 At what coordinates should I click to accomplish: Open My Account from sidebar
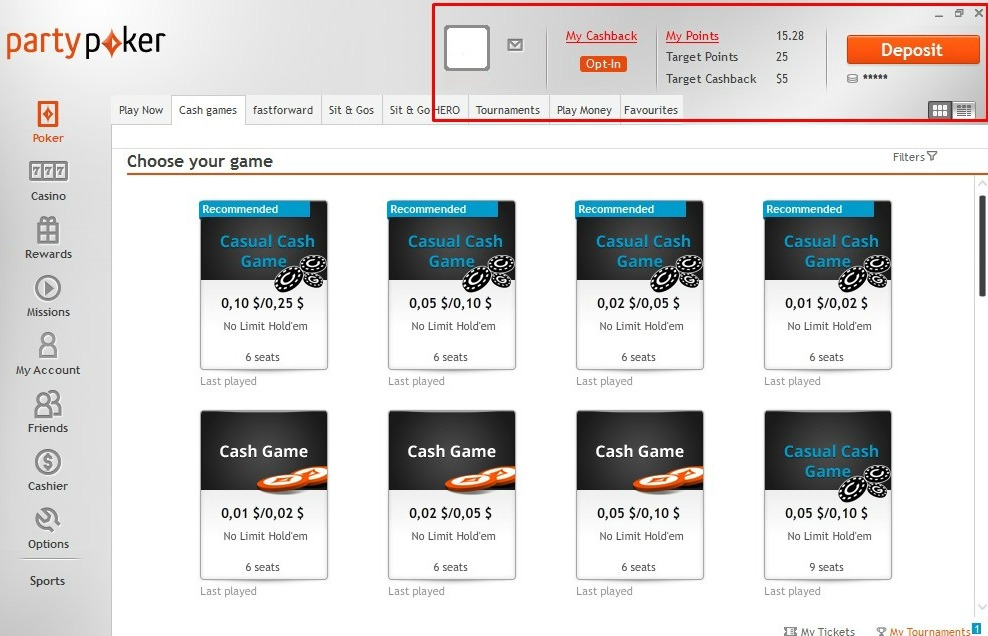pos(48,354)
